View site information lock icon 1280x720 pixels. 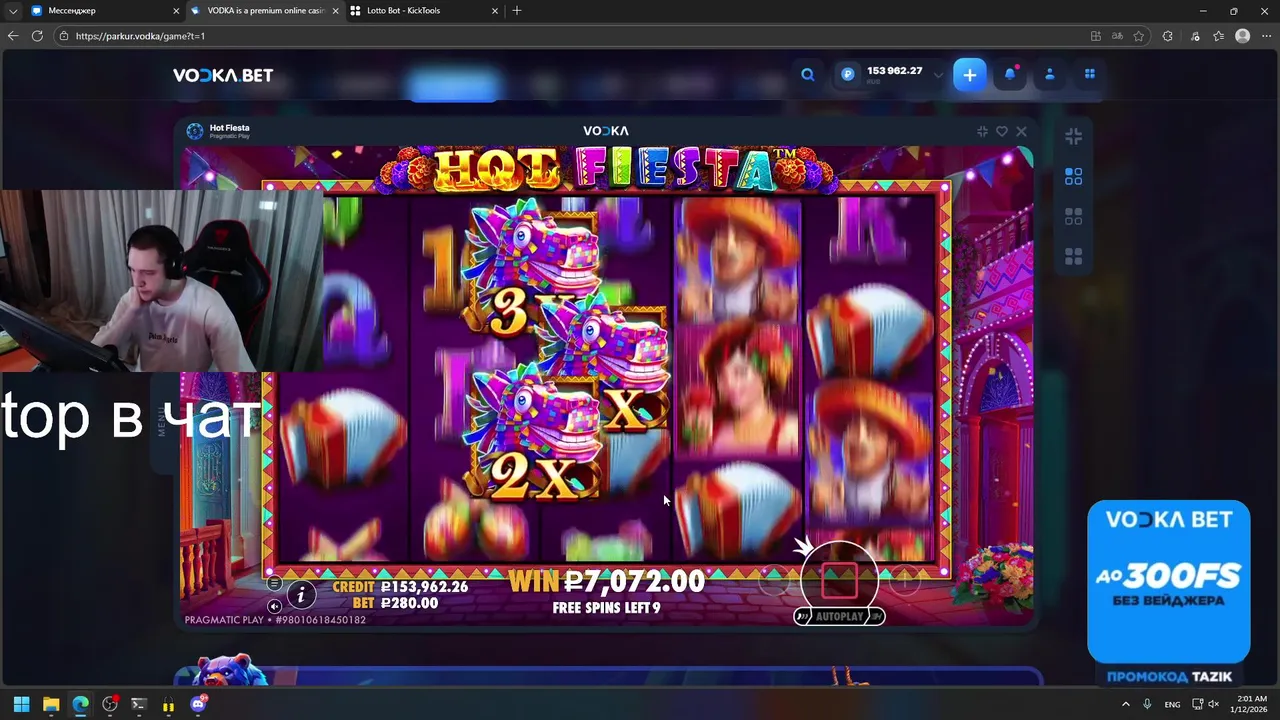click(x=64, y=36)
